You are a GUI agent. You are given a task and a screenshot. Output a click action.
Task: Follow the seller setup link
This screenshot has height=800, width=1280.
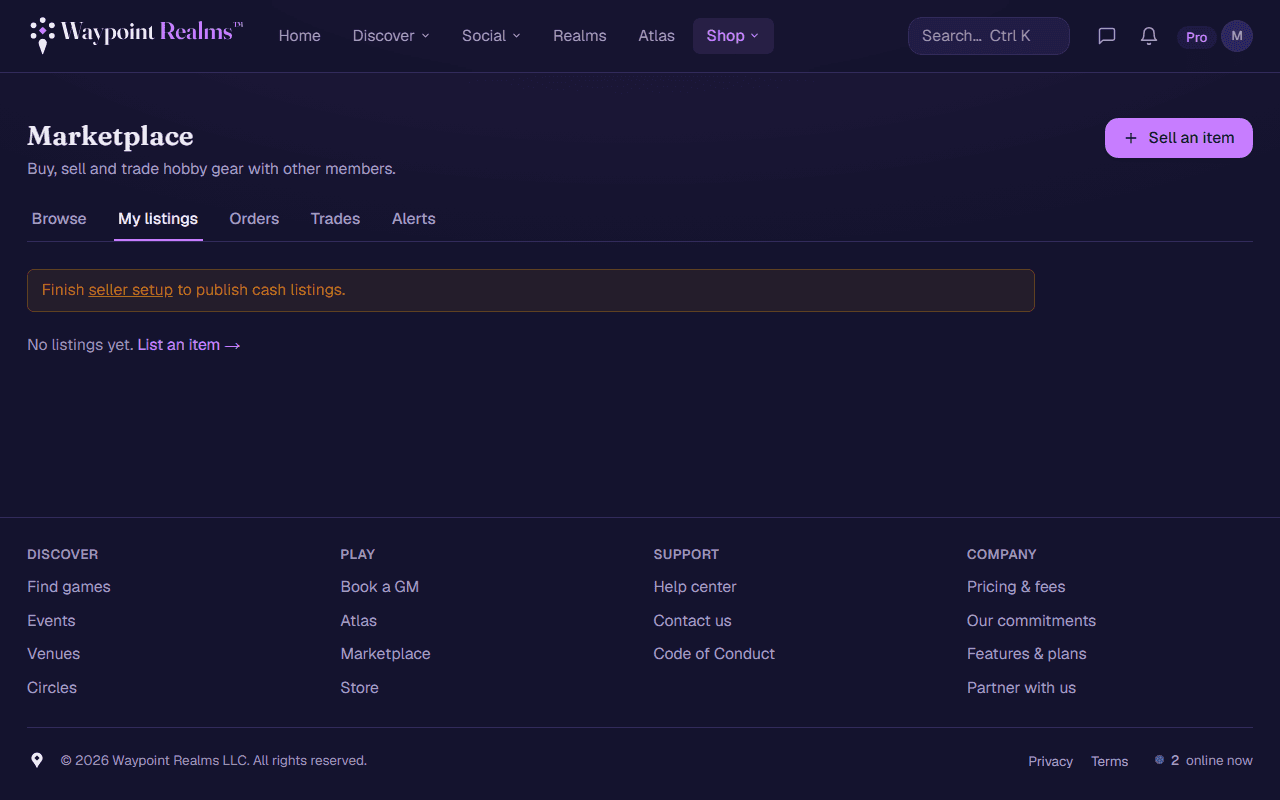[x=131, y=290]
